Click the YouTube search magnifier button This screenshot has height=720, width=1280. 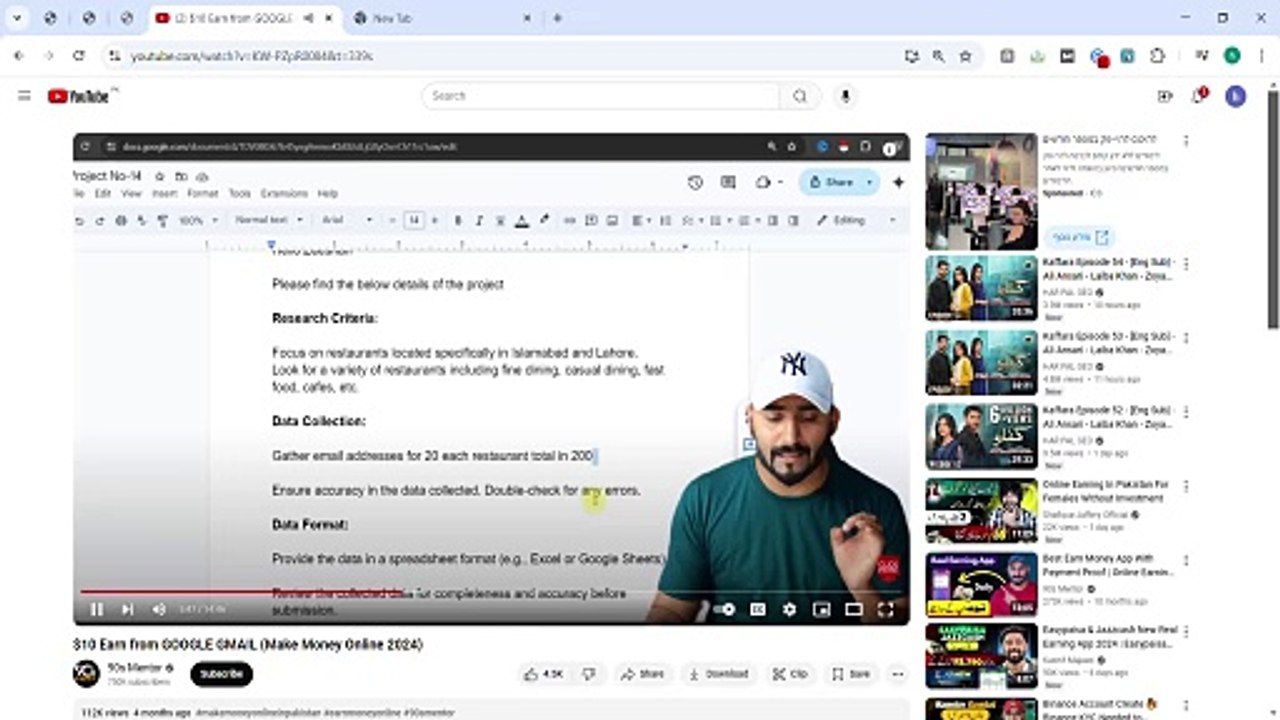(x=800, y=96)
